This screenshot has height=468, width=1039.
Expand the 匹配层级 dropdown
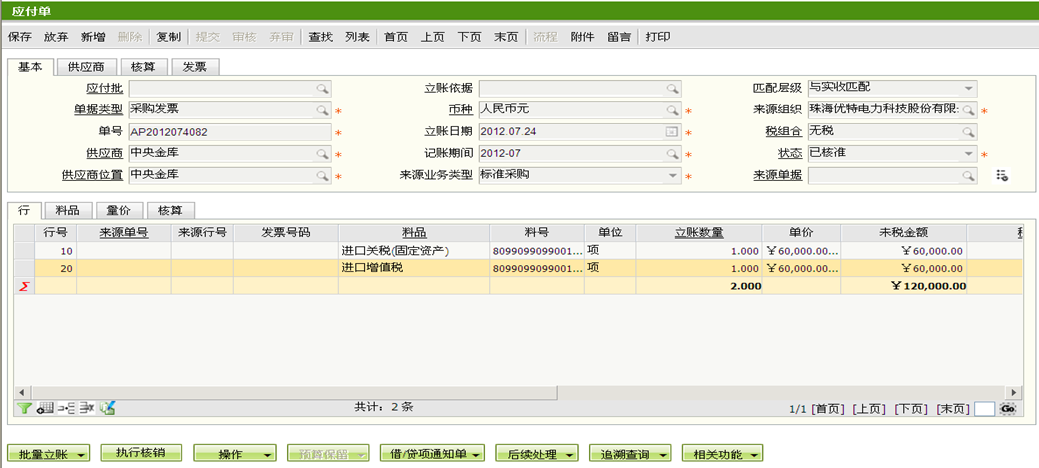click(x=969, y=88)
